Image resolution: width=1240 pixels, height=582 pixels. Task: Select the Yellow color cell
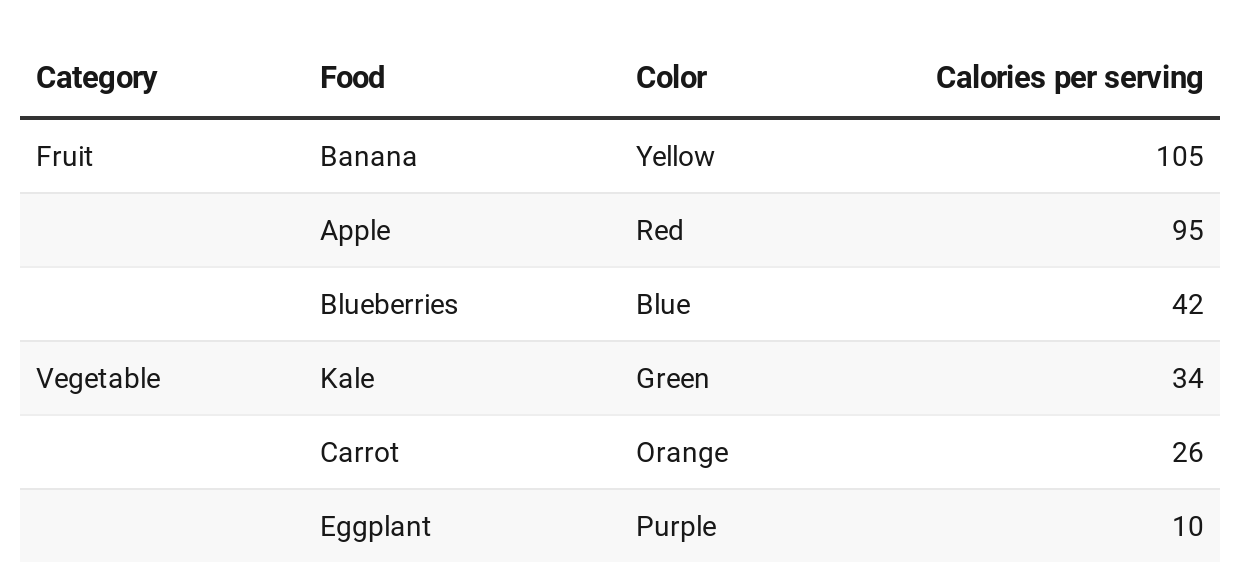(675, 157)
